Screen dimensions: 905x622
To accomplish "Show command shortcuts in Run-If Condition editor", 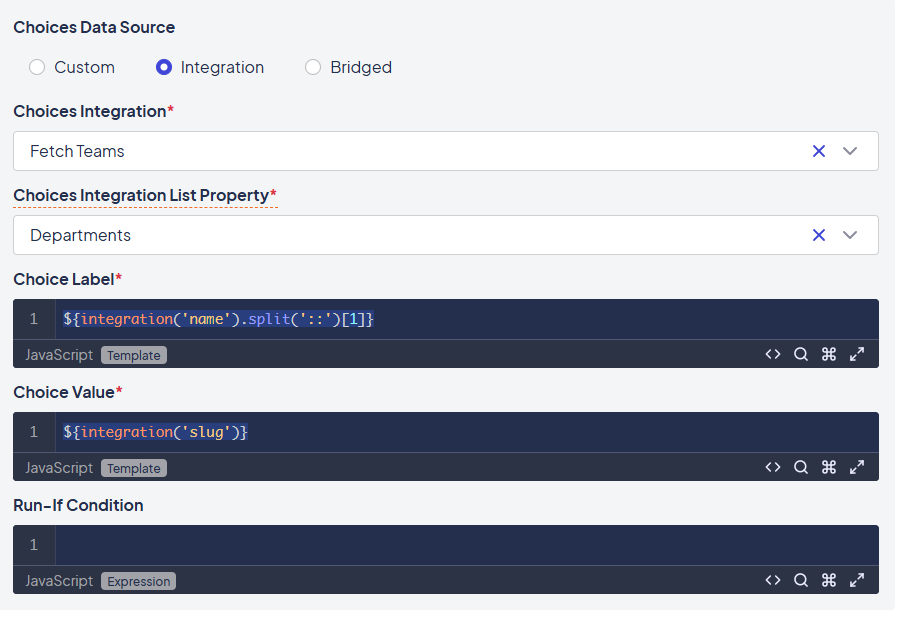I will 829,580.
